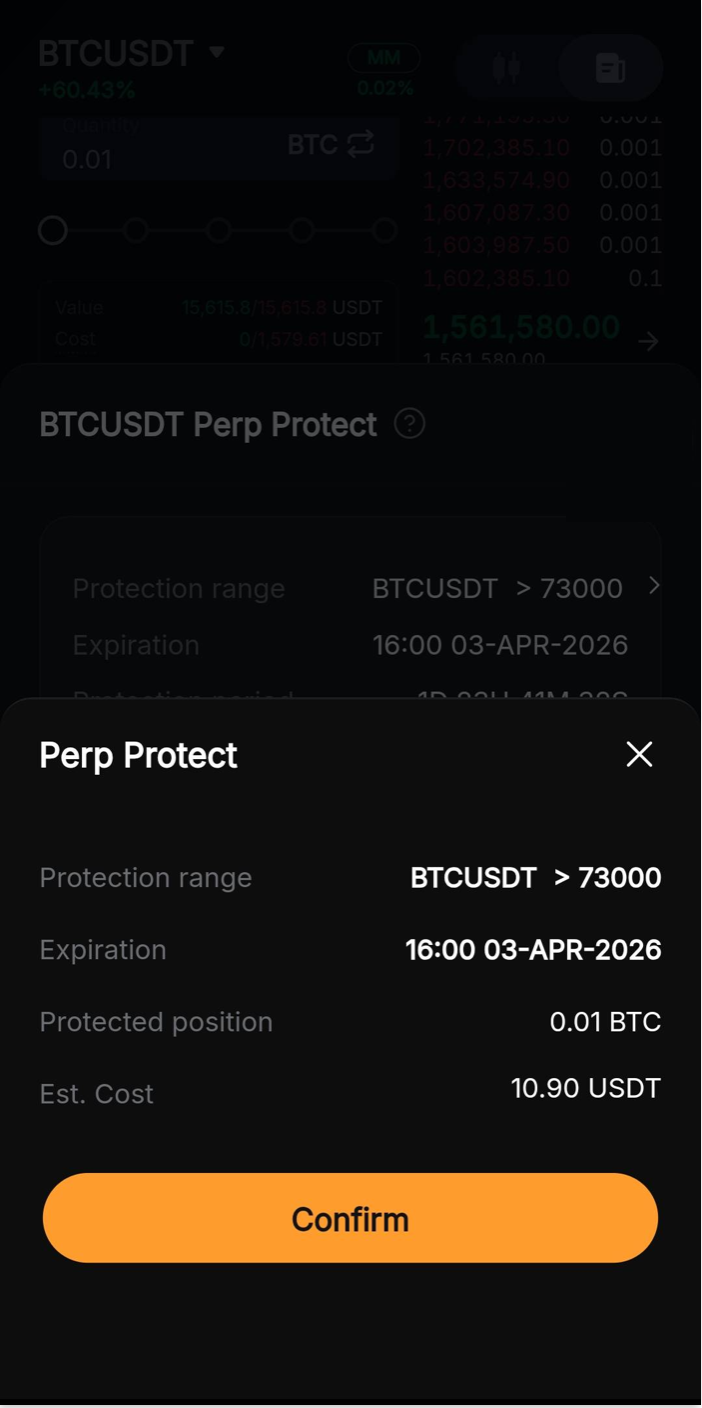Screen dimensions: 702x1408
Task: Switch to the candlestick chart icon
Action: click(x=507, y=68)
